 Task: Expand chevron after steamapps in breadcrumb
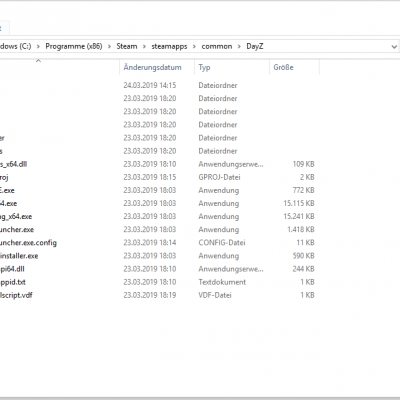click(194, 47)
